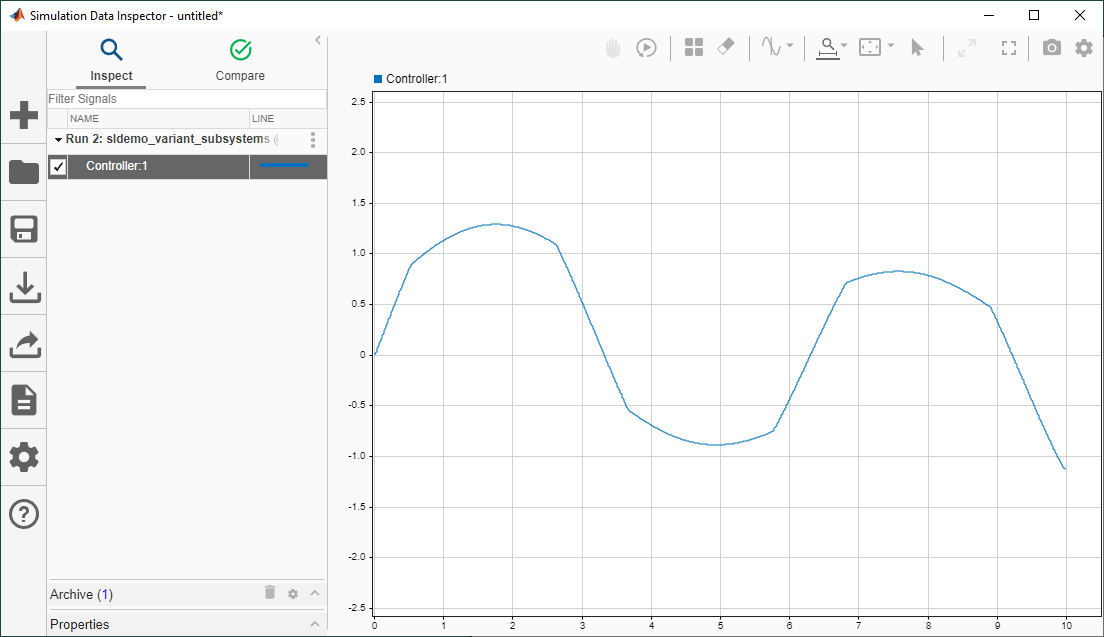
Task: Take plot snapshot with camera icon
Action: [1051, 47]
